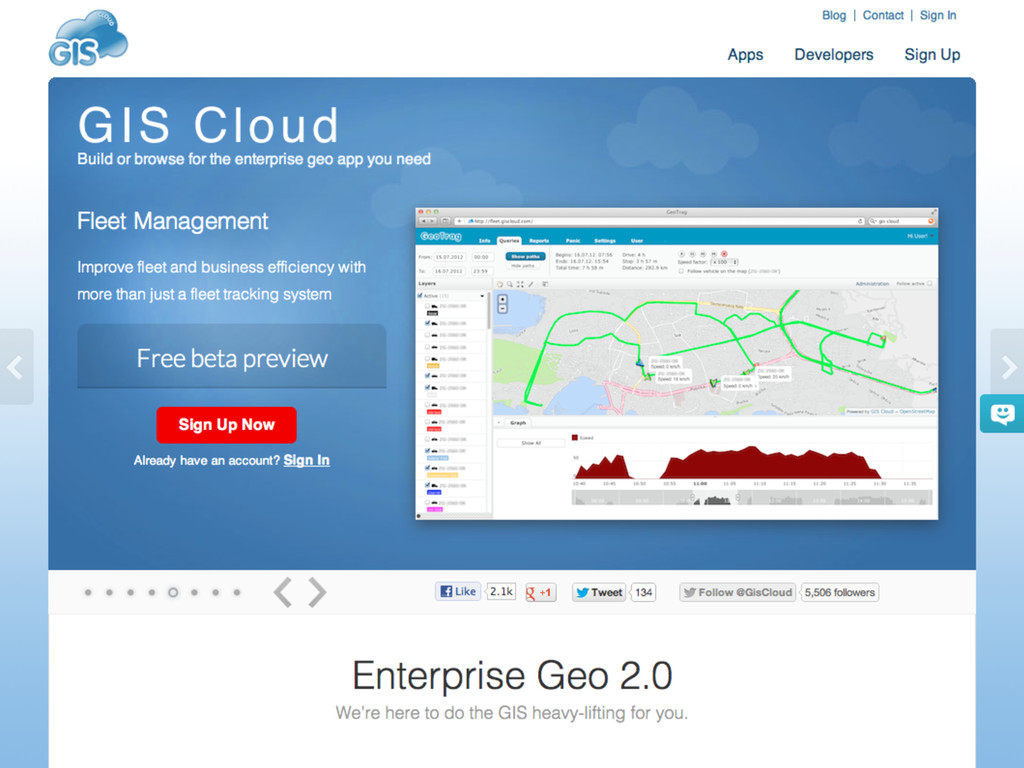This screenshot has width=1024, height=768.
Task: Click the Free beta preview banner
Action: [x=232, y=357]
